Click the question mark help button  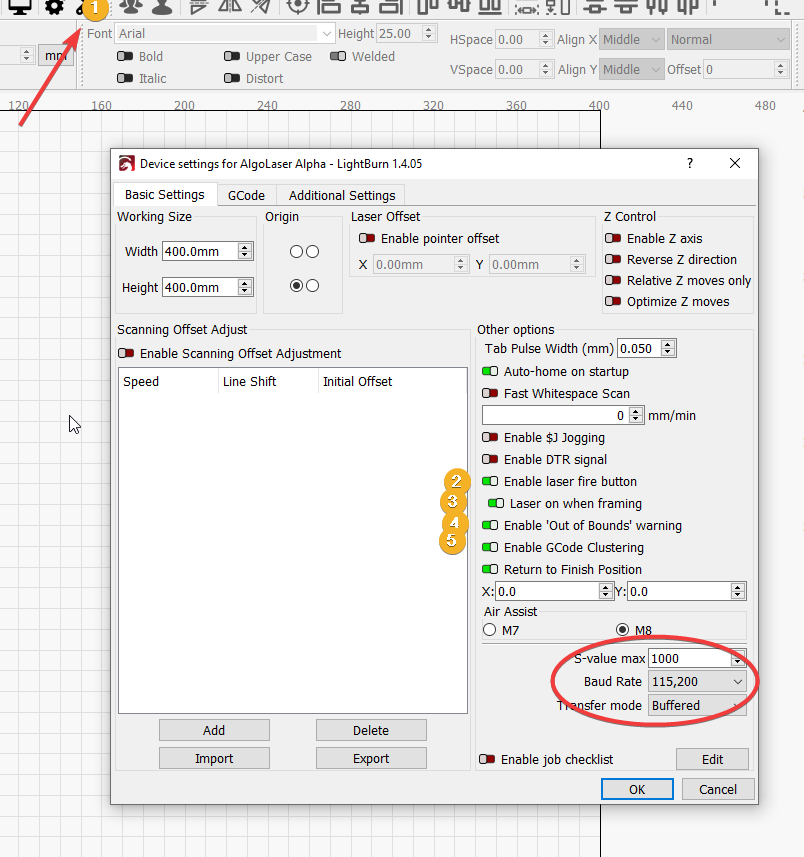(690, 163)
